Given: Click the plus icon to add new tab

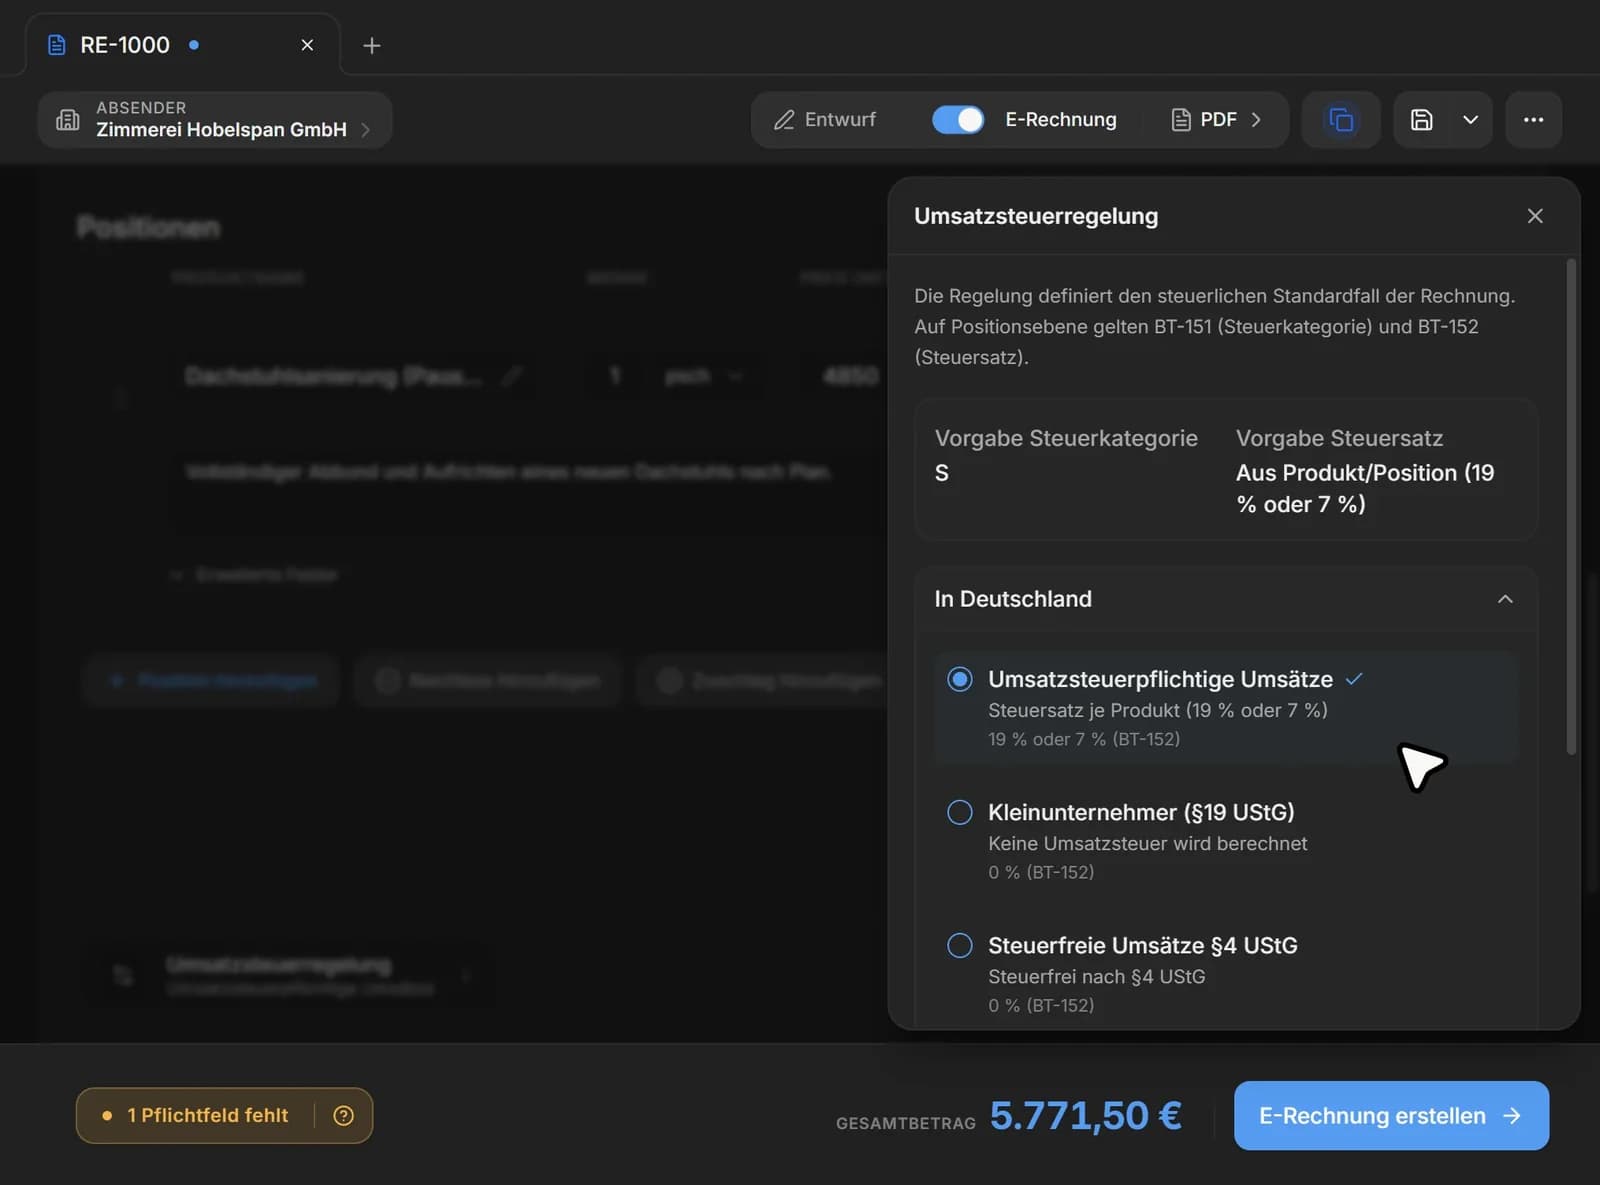Looking at the screenshot, I should 371,45.
